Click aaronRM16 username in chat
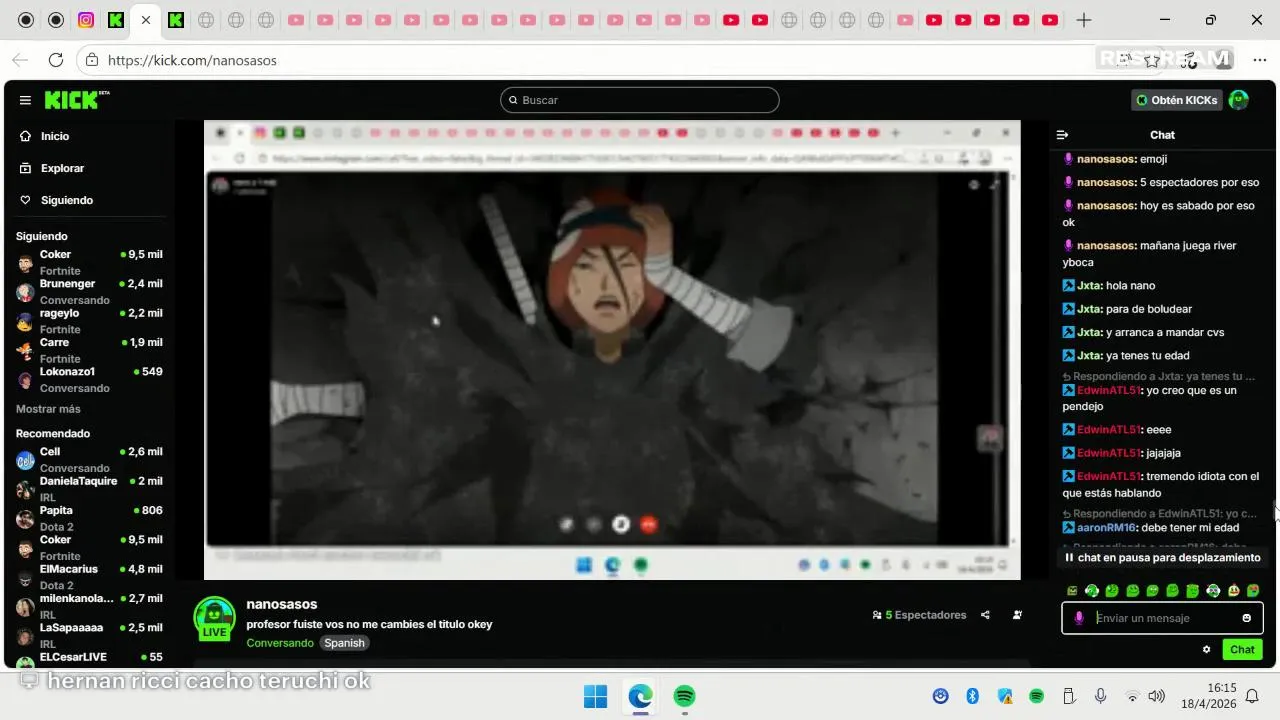Image resolution: width=1280 pixels, height=720 pixels. point(1106,528)
